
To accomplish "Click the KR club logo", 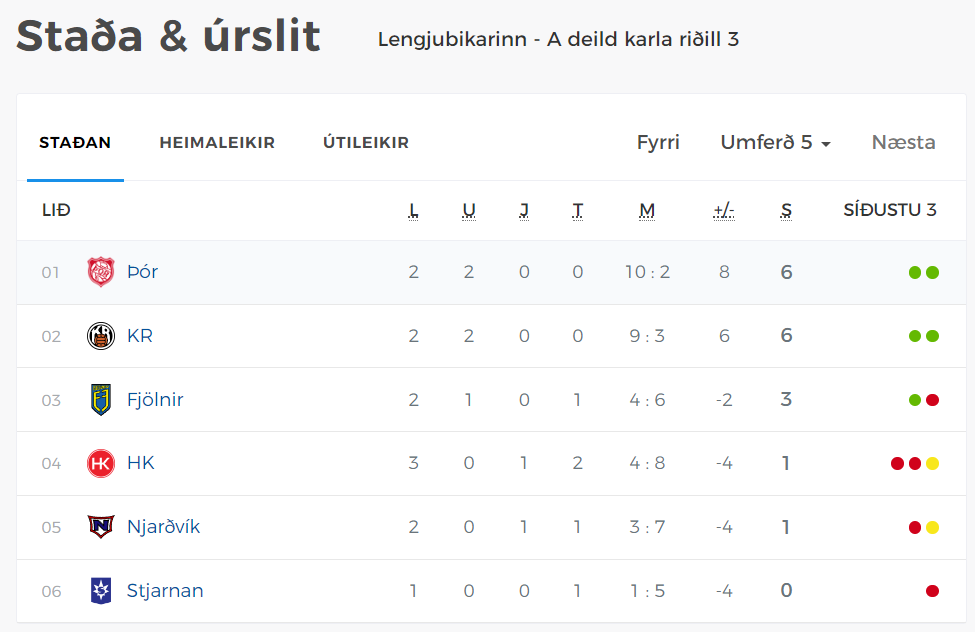I will (x=101, y=336).
